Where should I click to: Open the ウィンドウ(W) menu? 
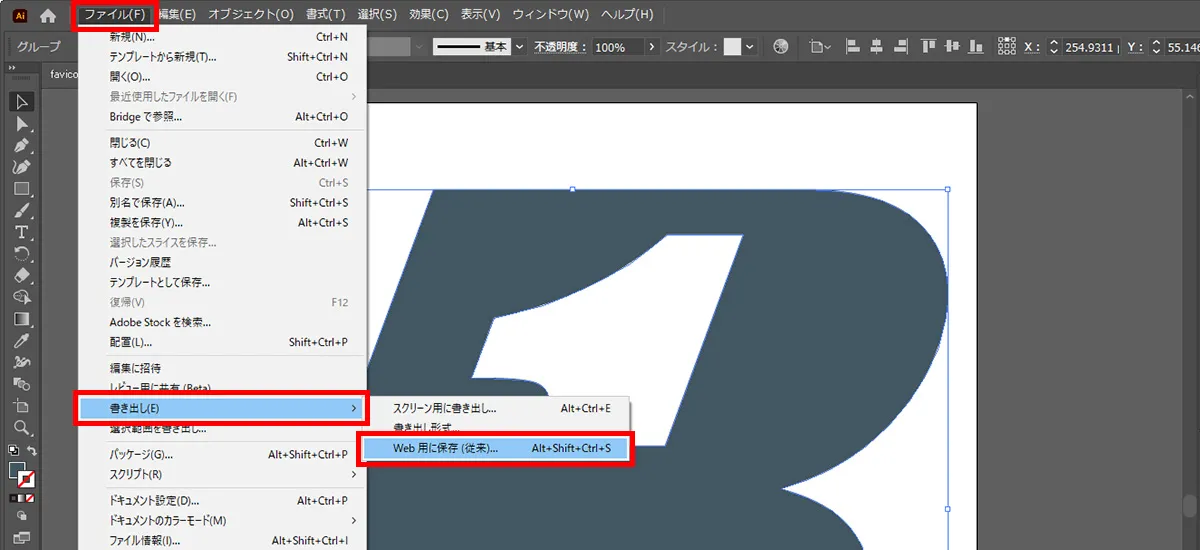pyautogui.click(x=551, y=15)
